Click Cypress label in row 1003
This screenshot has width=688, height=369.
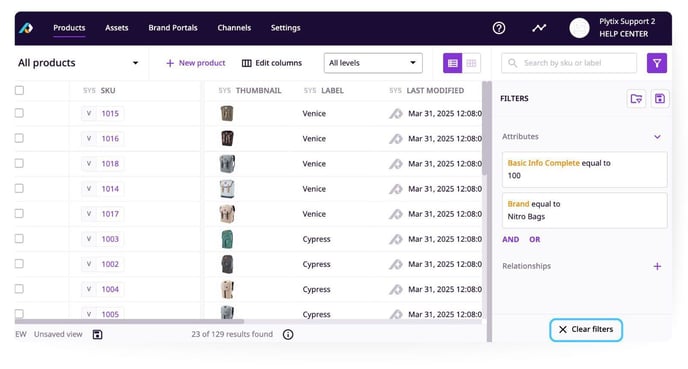tap(316, 240)
